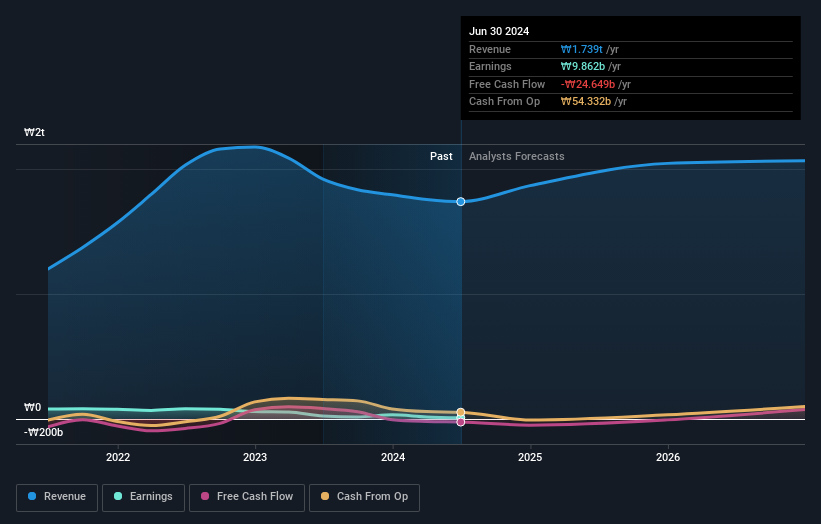
Task: Select the blue Revenue data point marker
Action: tap(461, 202)
